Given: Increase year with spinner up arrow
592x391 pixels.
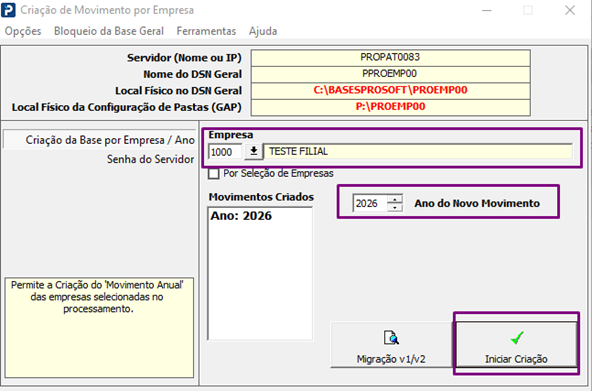Looking at the screenshot, I should pos(395,199).
